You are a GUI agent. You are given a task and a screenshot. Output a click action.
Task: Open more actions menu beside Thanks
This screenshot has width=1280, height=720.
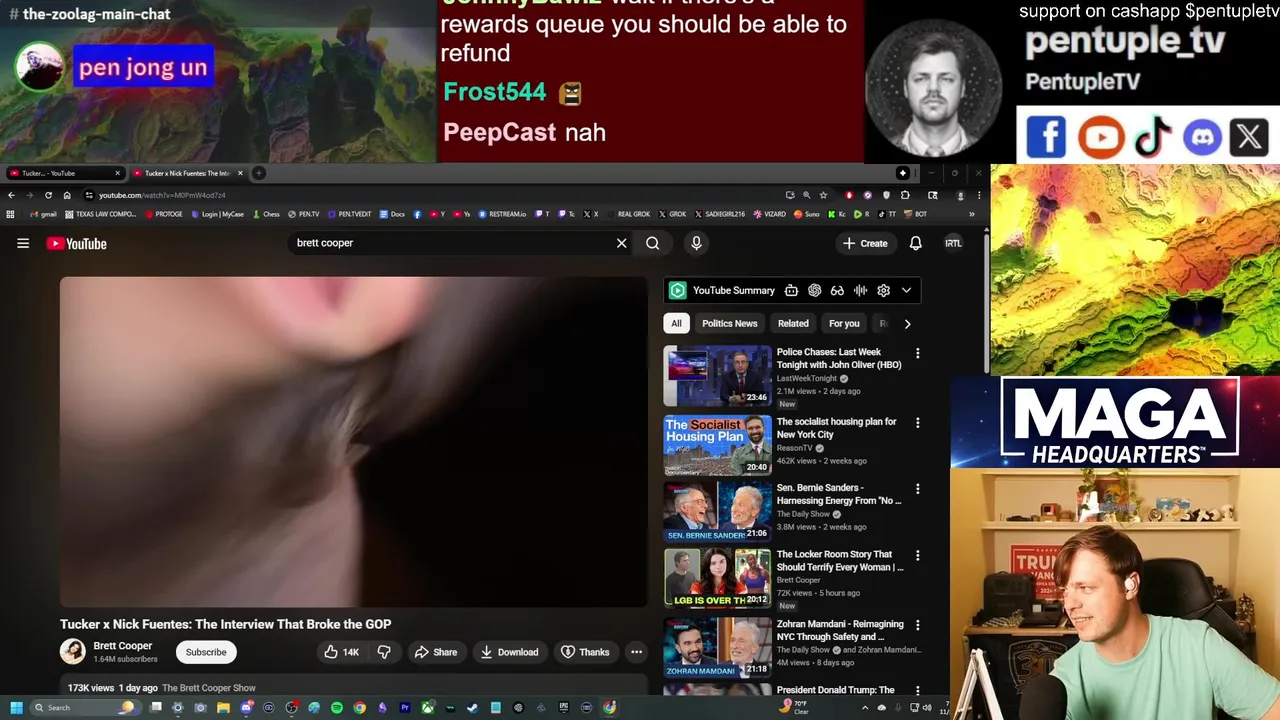click(636, 652)
